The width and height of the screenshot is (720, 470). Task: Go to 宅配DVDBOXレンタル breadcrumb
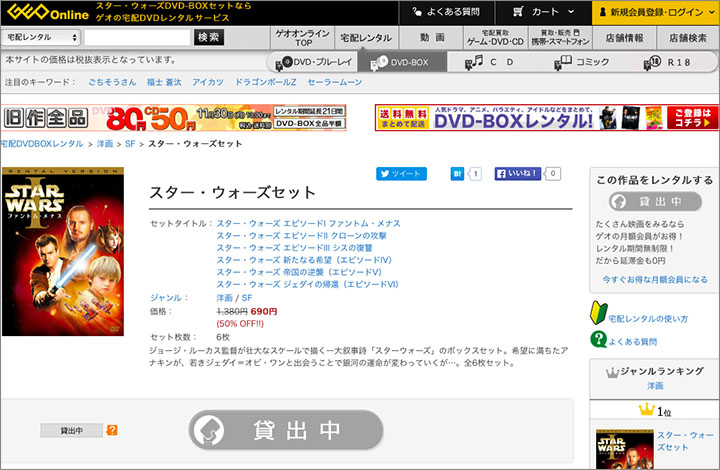42,144
